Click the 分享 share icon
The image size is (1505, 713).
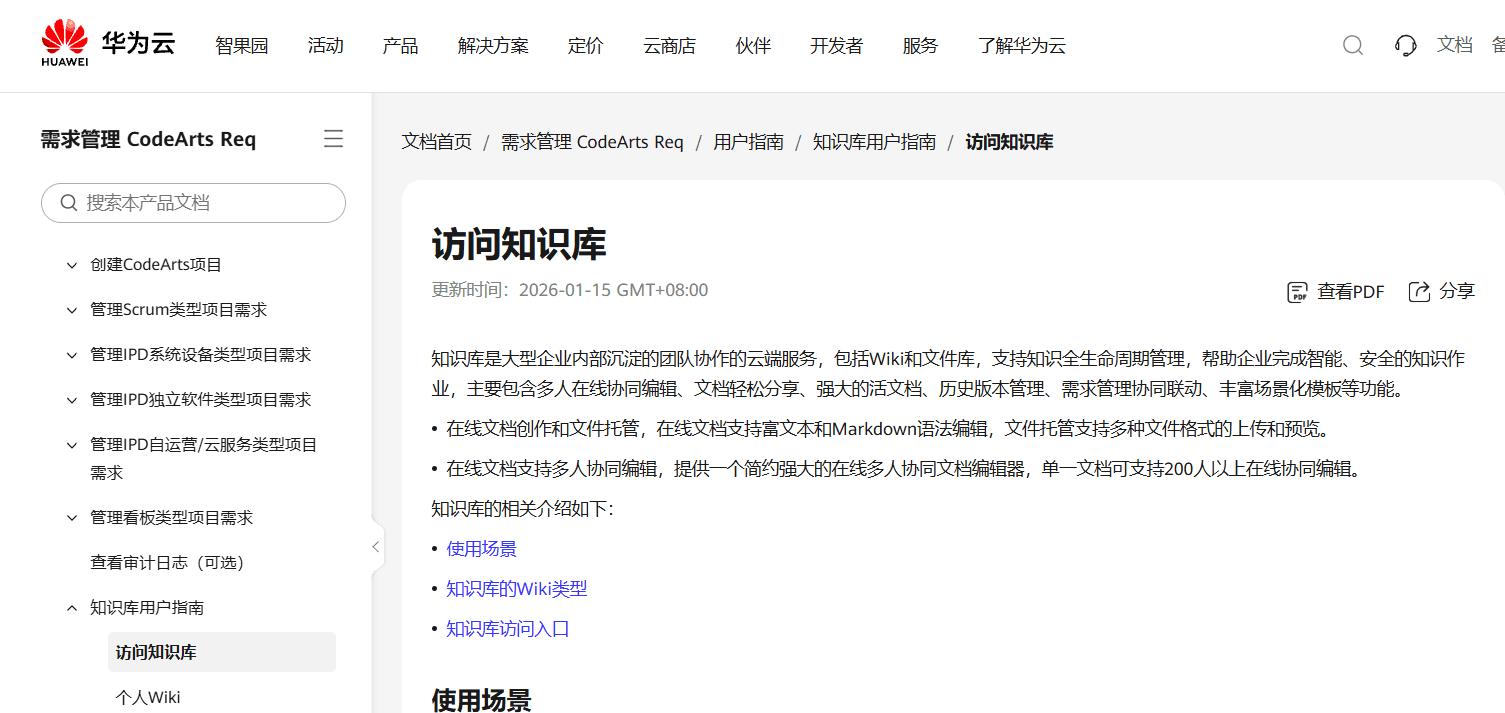coord(1419,292)
